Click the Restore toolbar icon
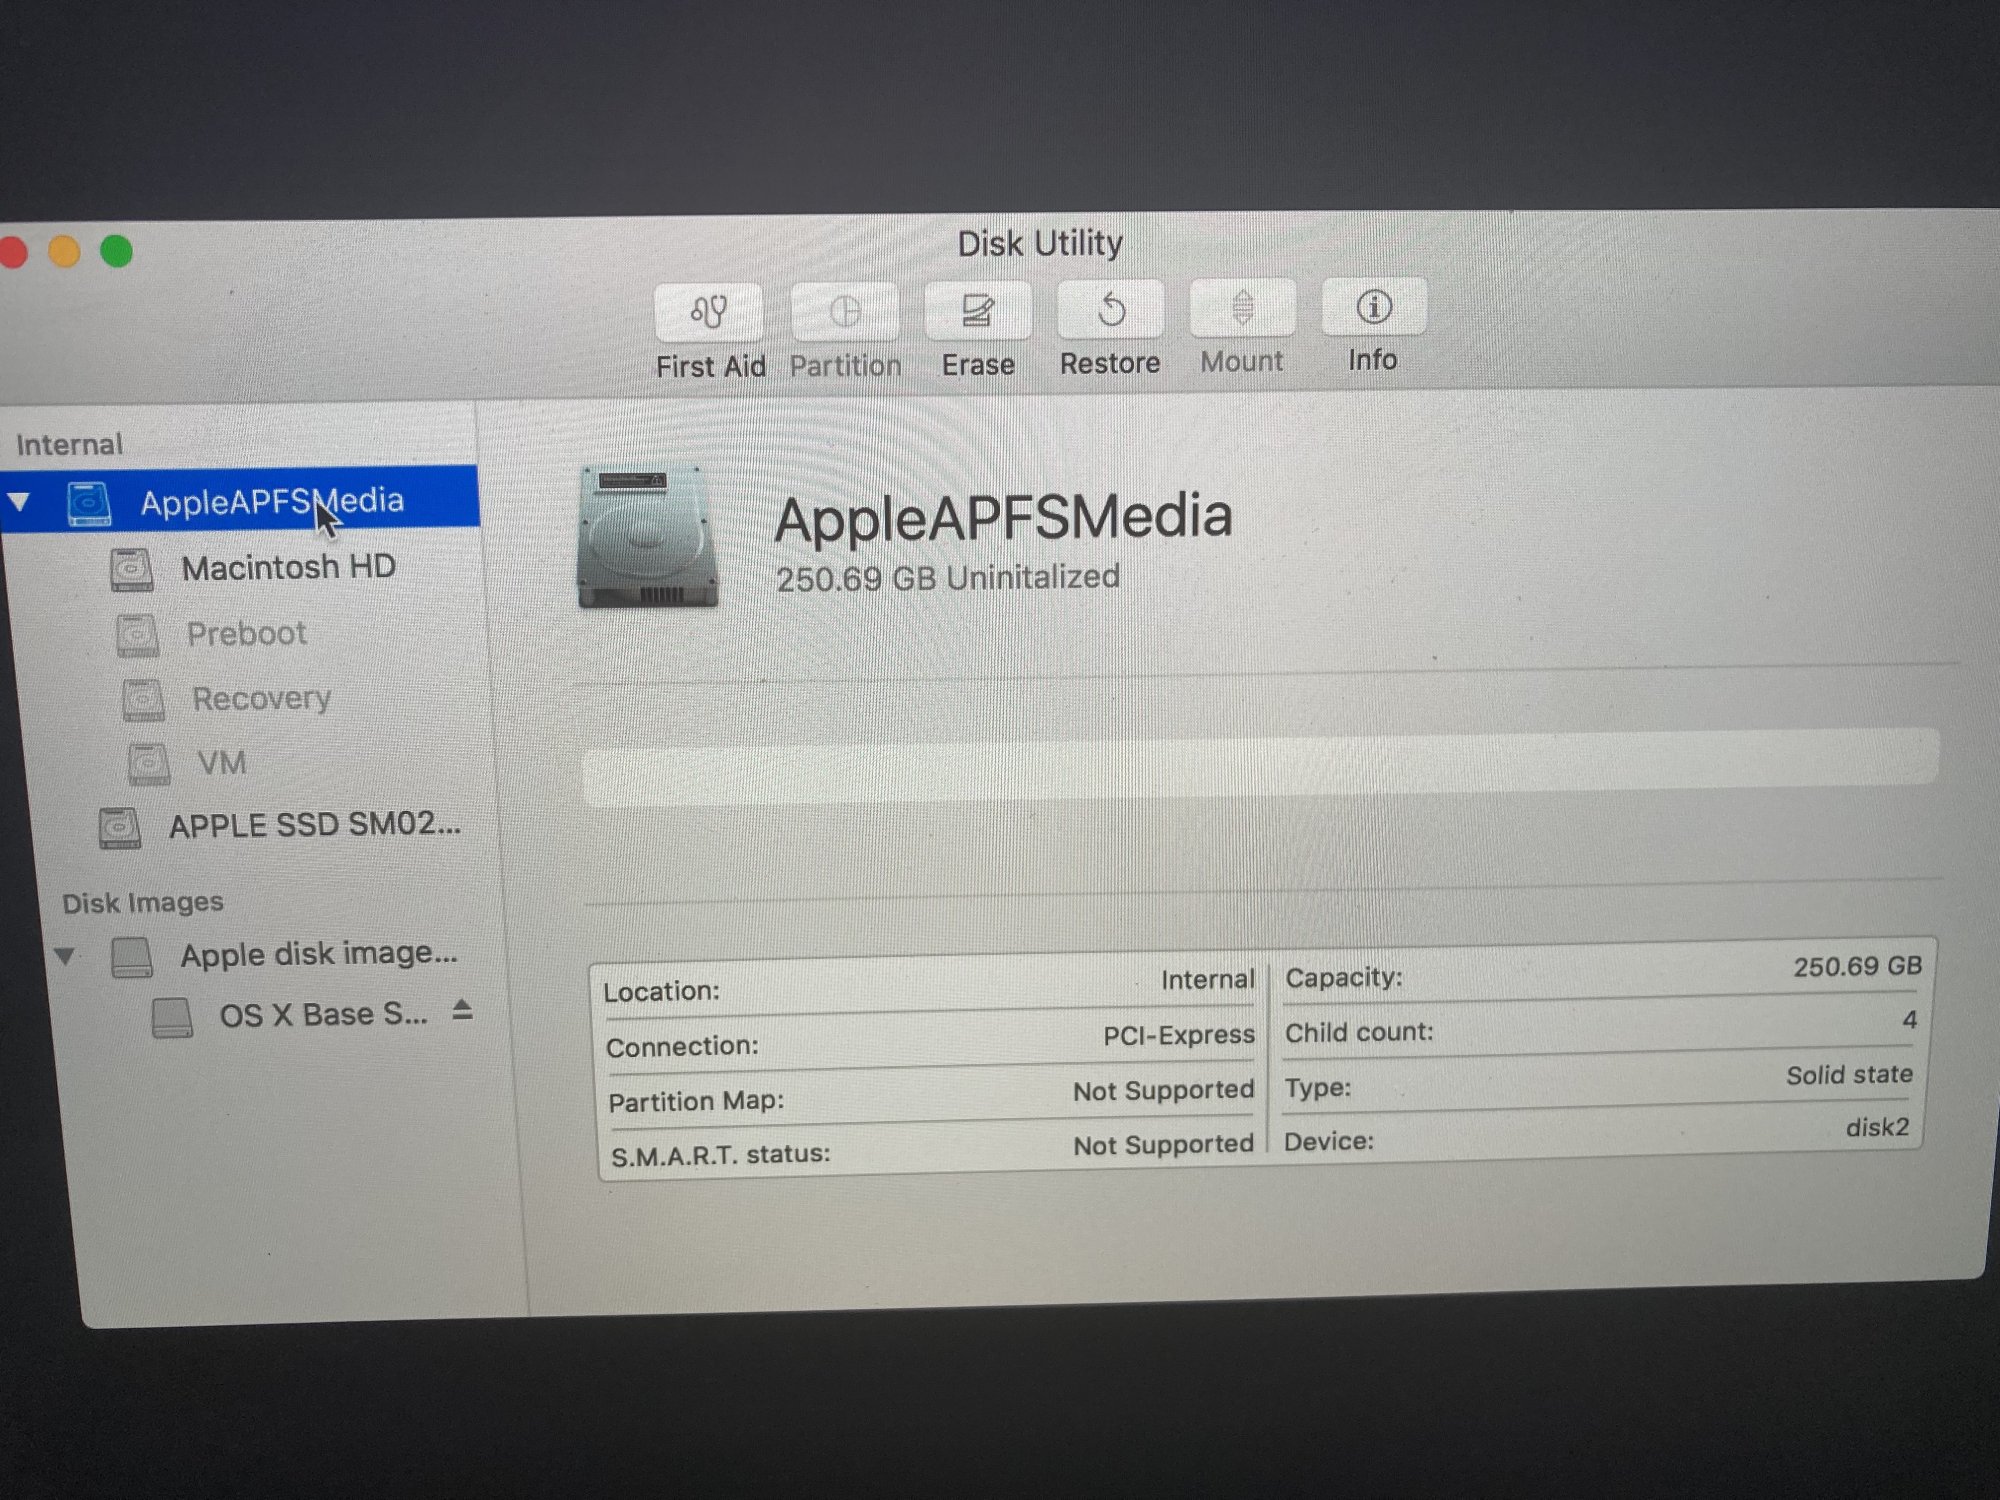This screenshot has height=1500, width=2000. click(x=1110, y=309)
